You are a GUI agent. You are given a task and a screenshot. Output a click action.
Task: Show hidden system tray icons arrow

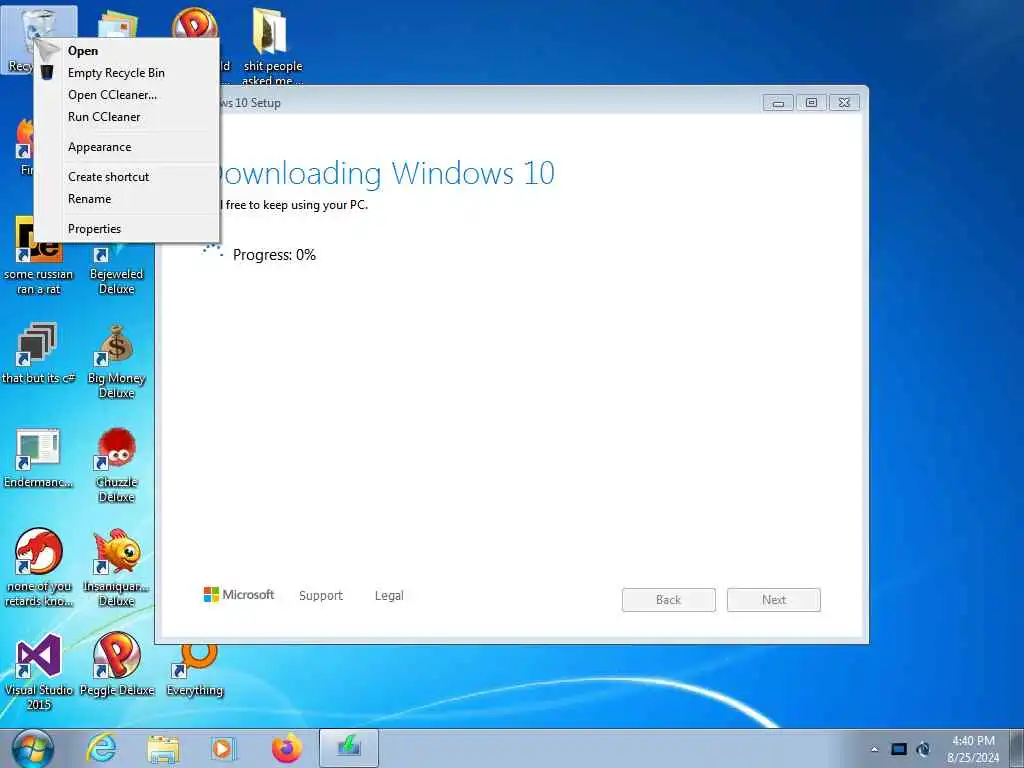[874, 749]
